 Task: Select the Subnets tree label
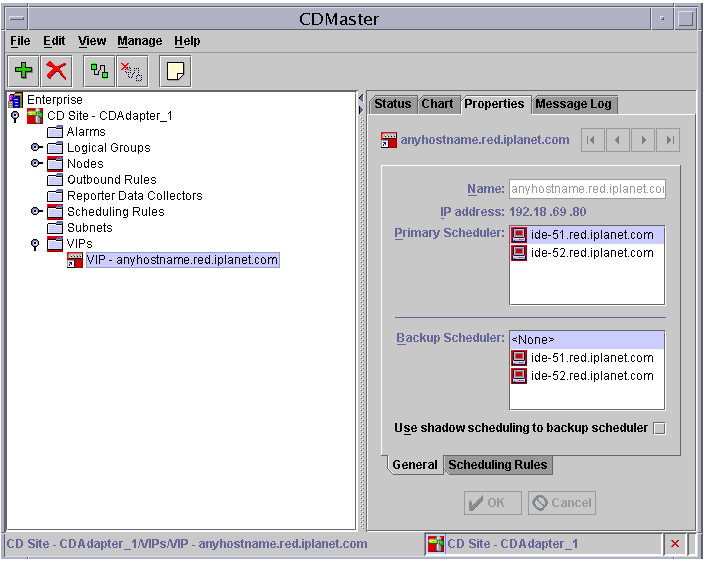click(89, 228)
